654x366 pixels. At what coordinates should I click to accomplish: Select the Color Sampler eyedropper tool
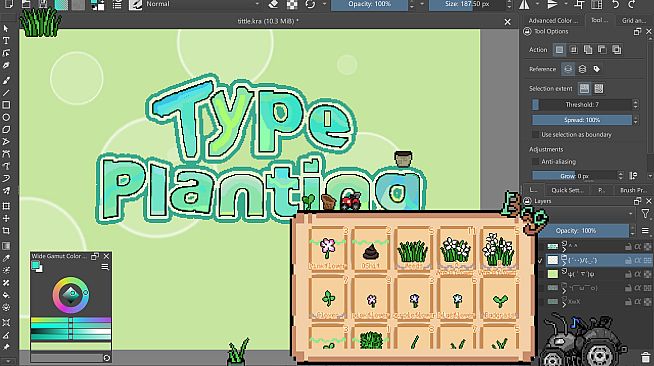pos(6,258)
